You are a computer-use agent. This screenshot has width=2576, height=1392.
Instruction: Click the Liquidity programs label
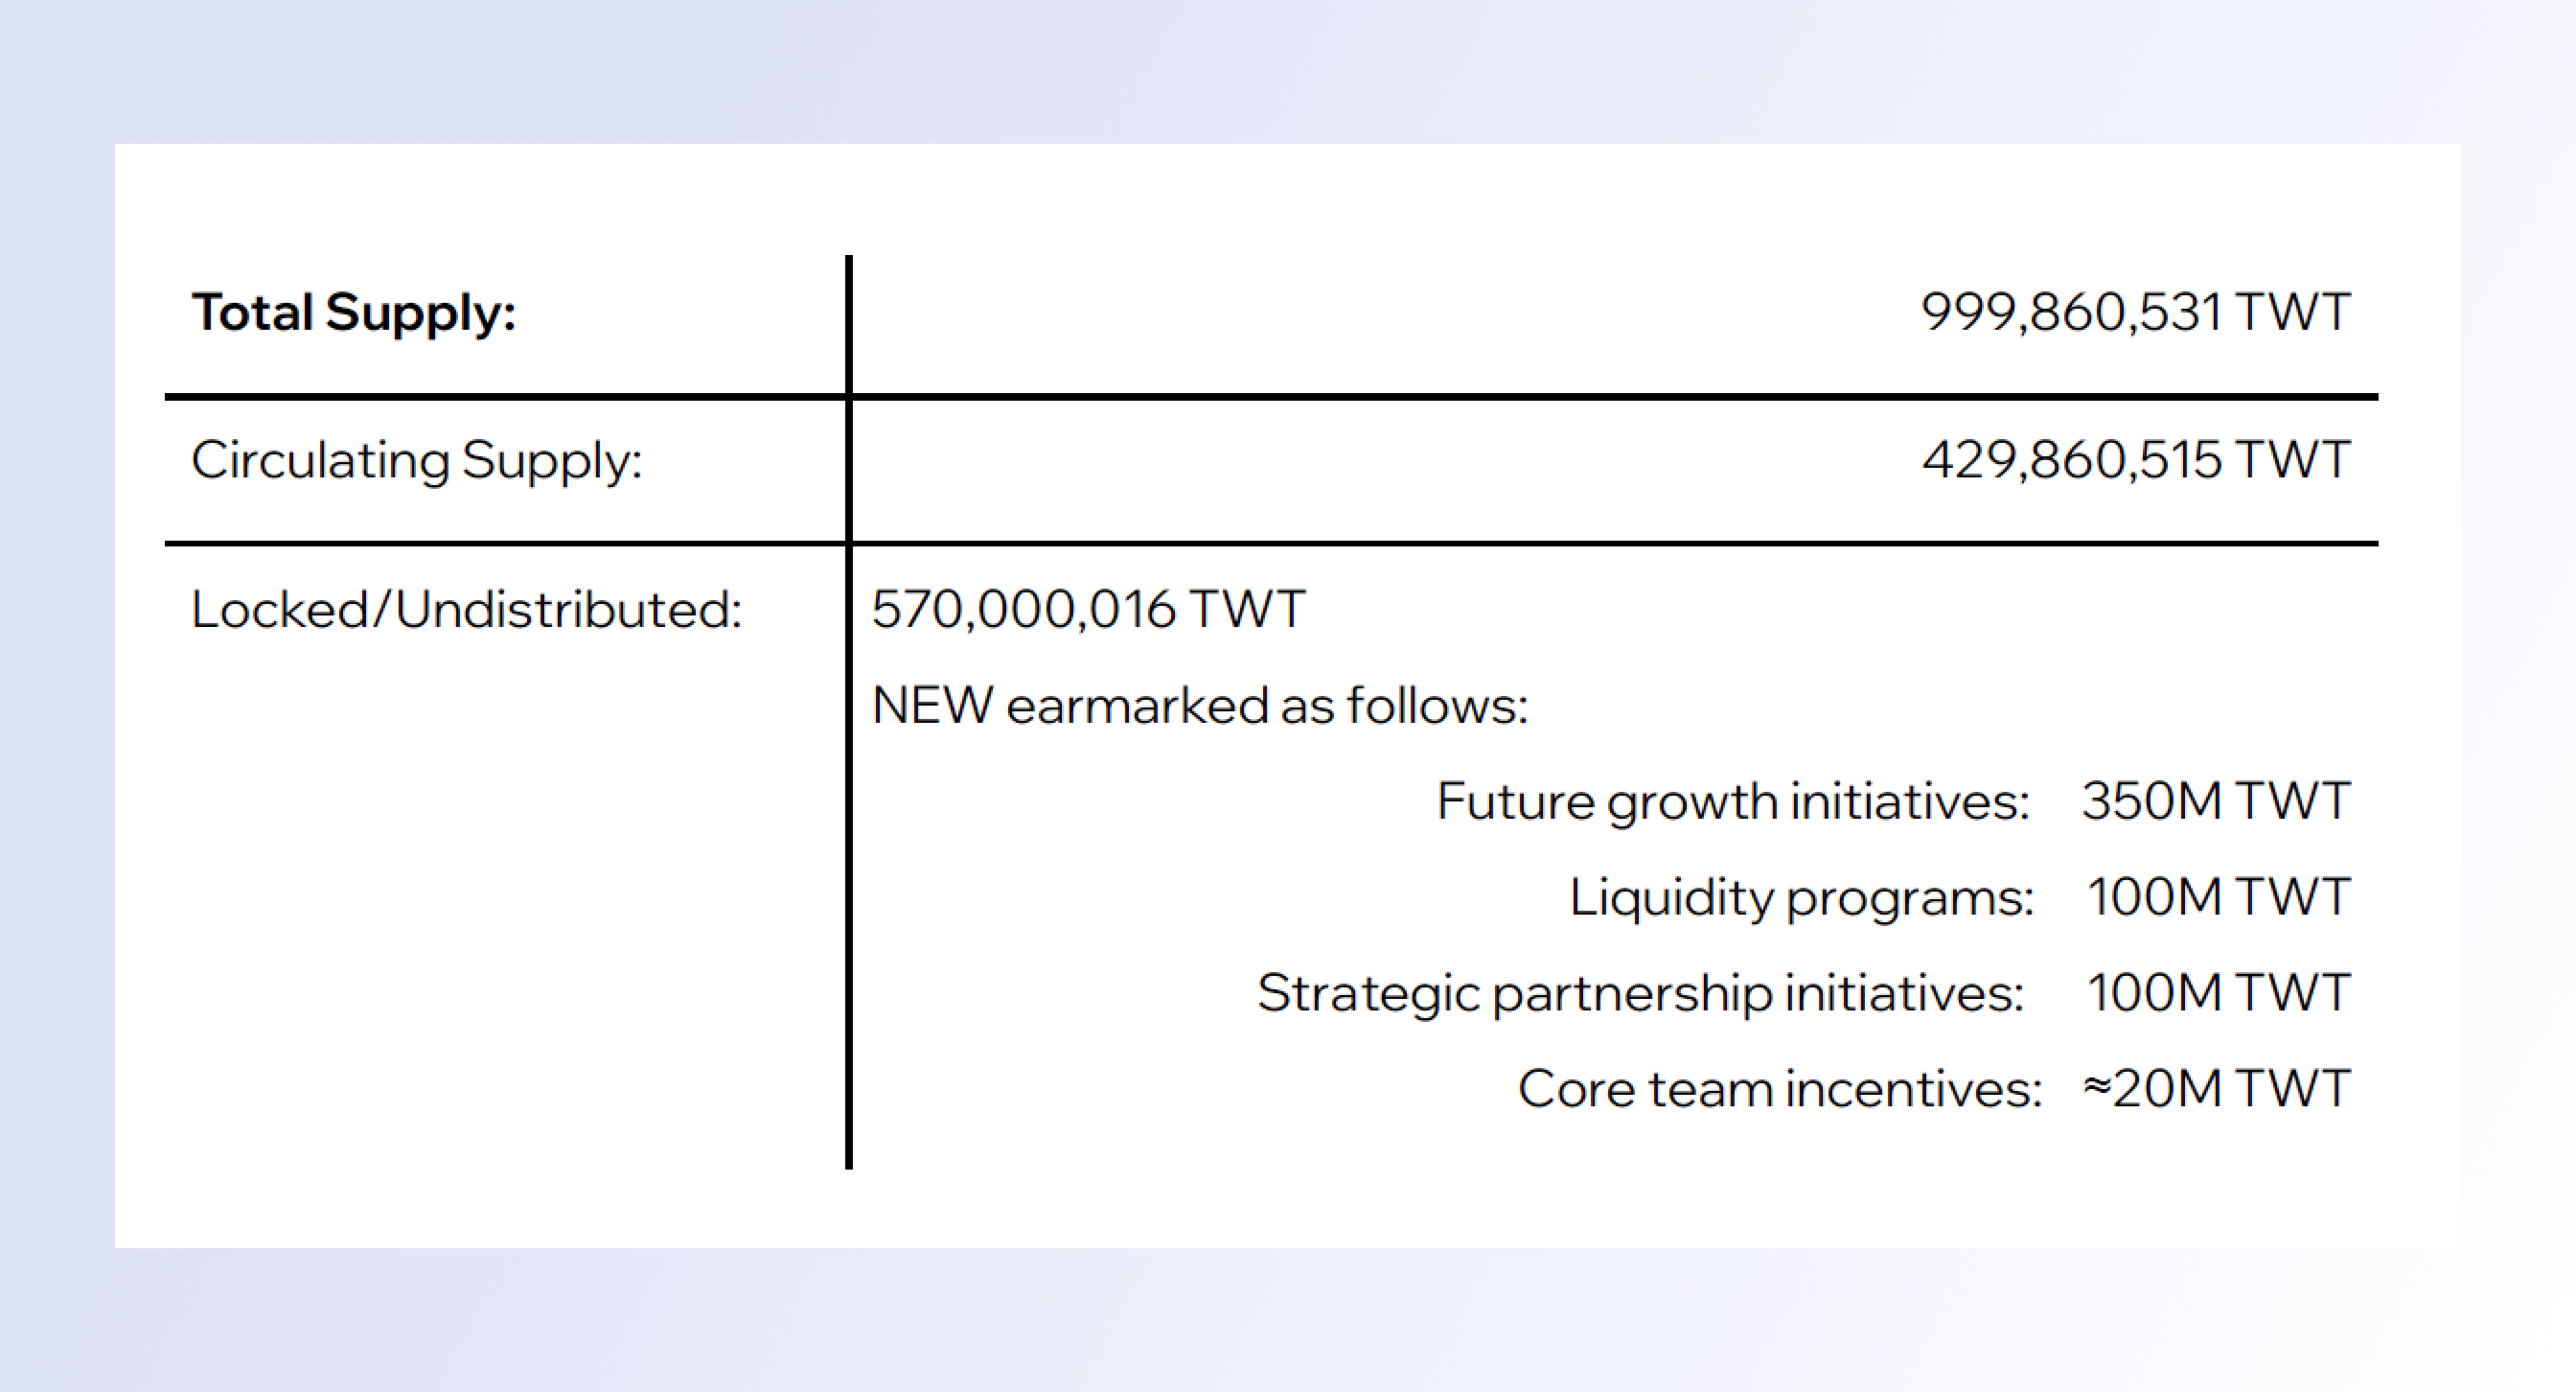pyautogui.click(x=1801, y=897)
